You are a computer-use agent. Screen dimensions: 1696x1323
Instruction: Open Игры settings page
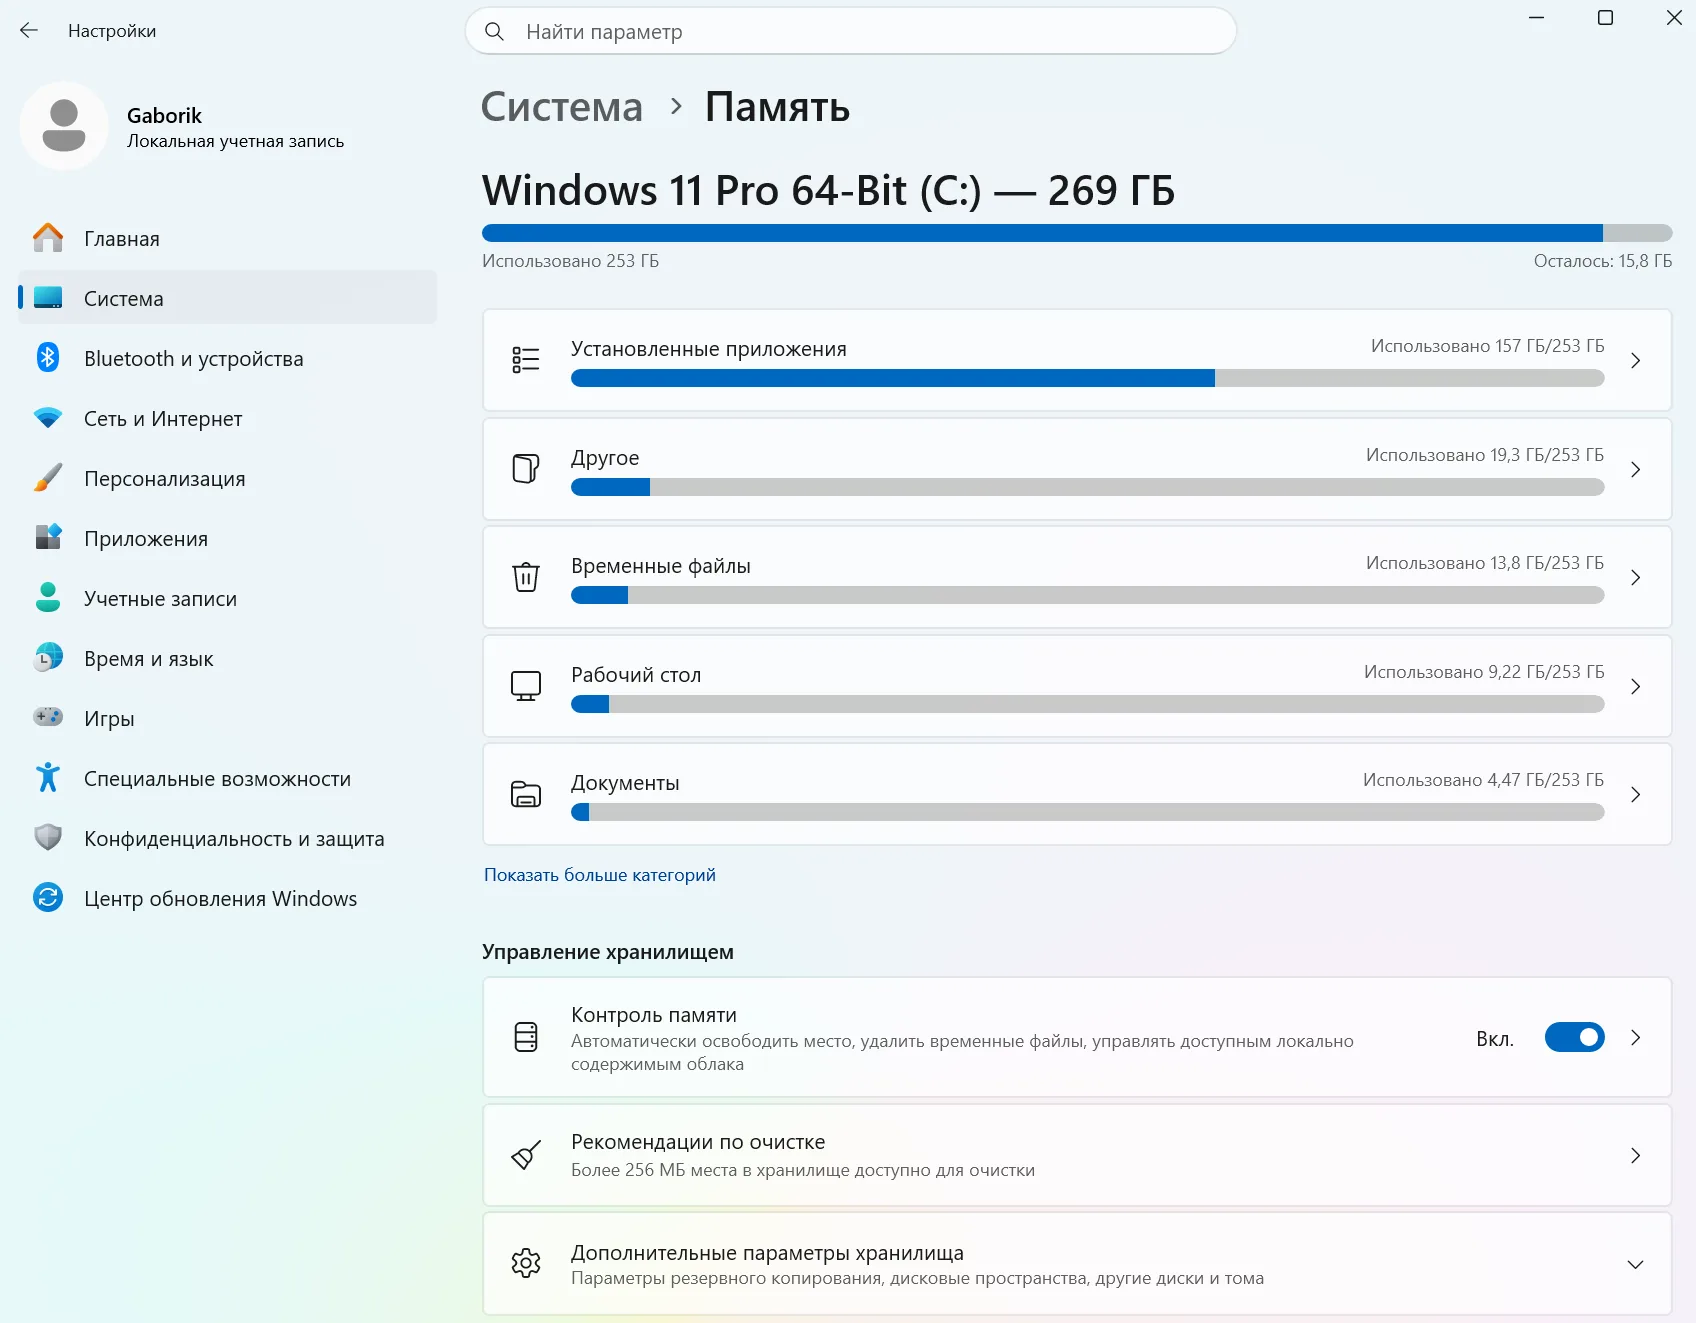tap(228, 718)
